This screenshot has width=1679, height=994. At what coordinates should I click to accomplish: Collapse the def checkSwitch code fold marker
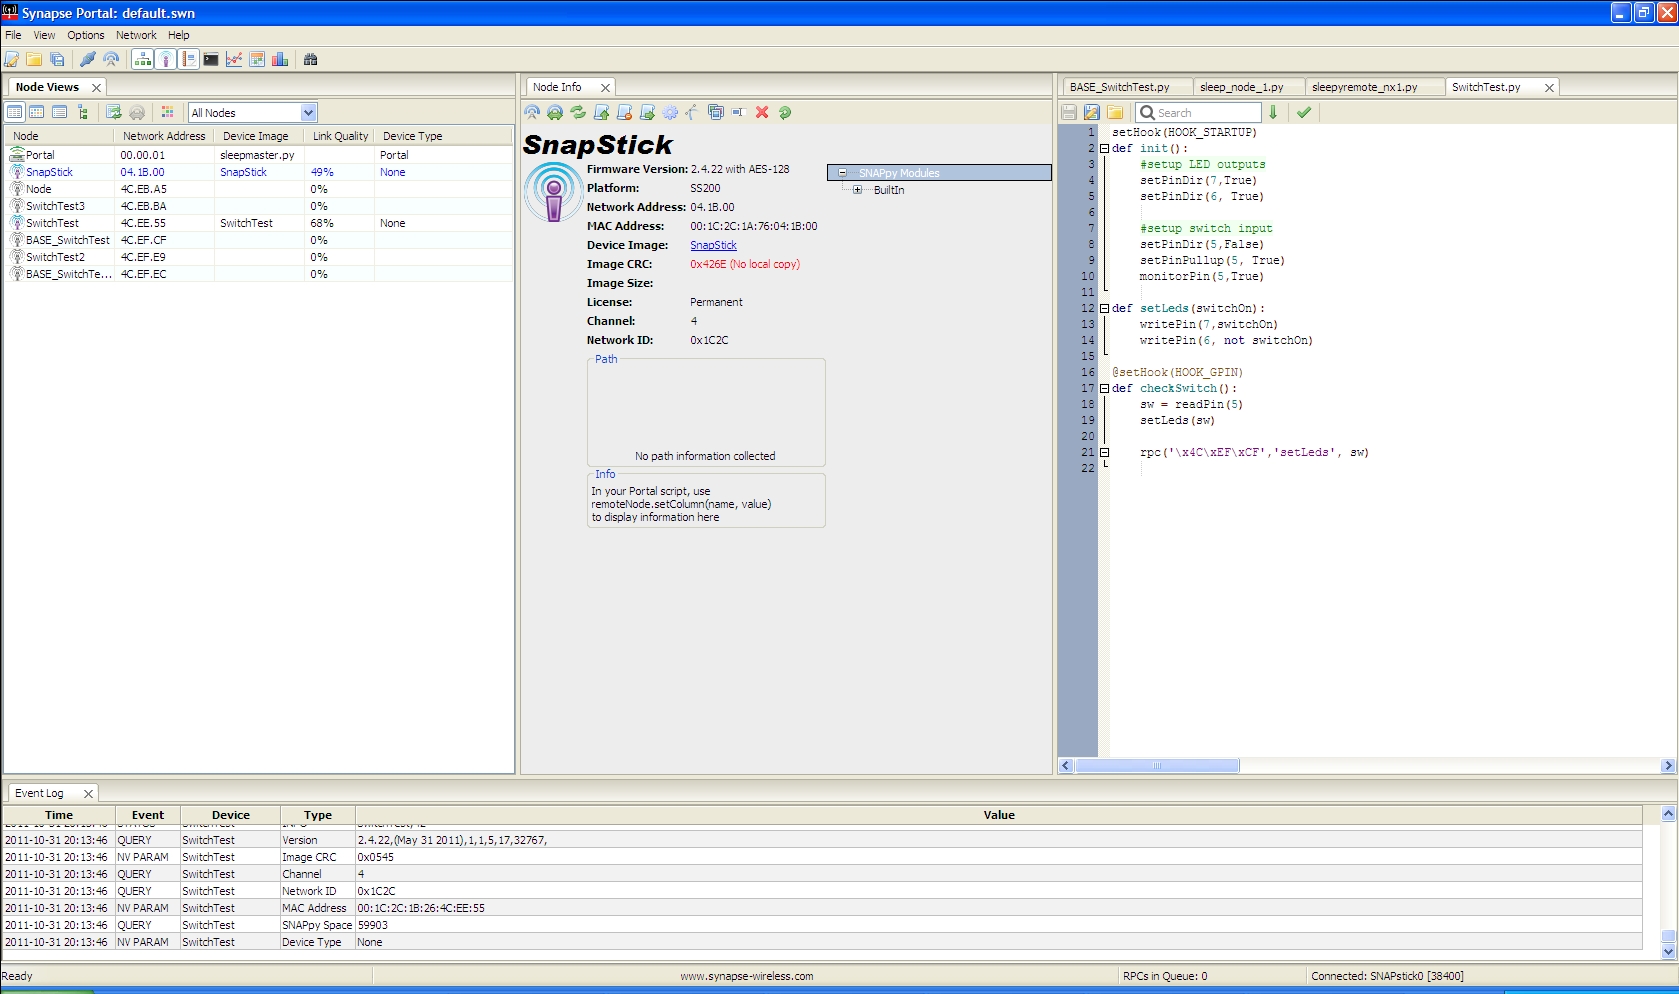click(1105, 389)
